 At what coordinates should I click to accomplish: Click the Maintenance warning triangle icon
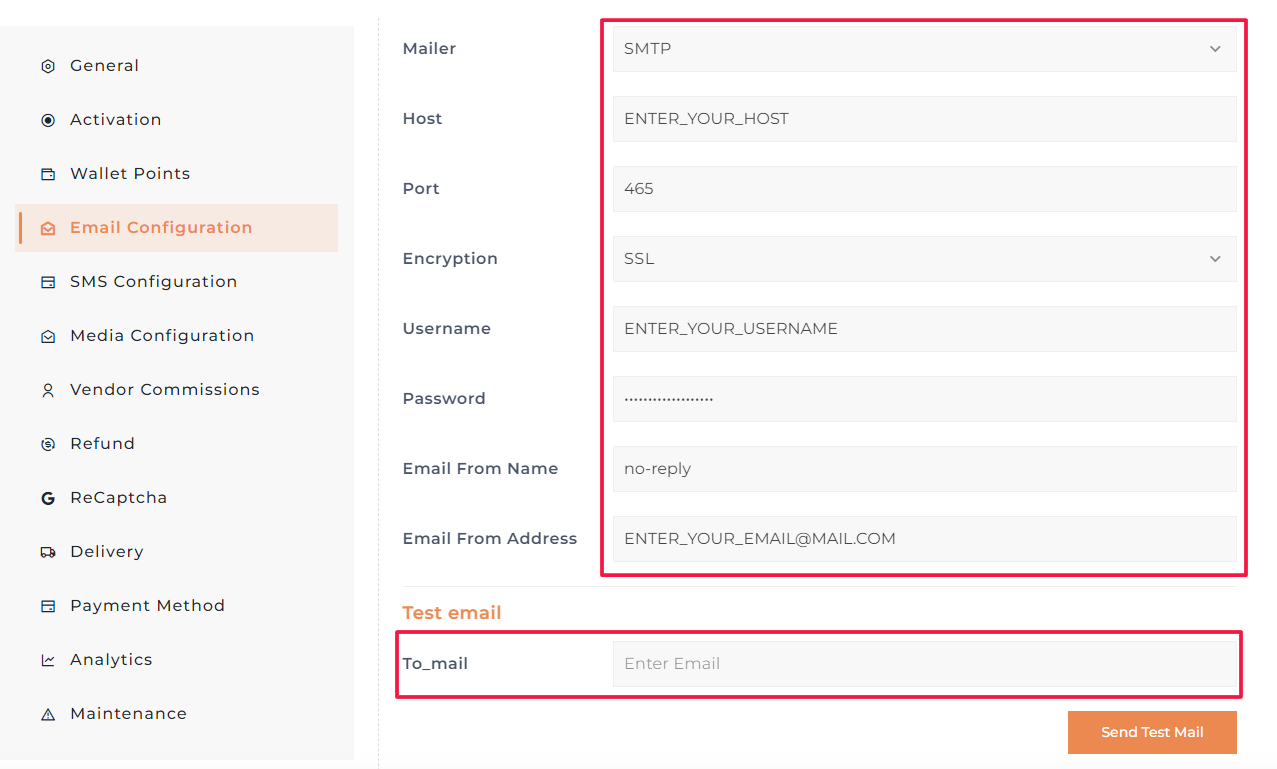tap(48, 715)
